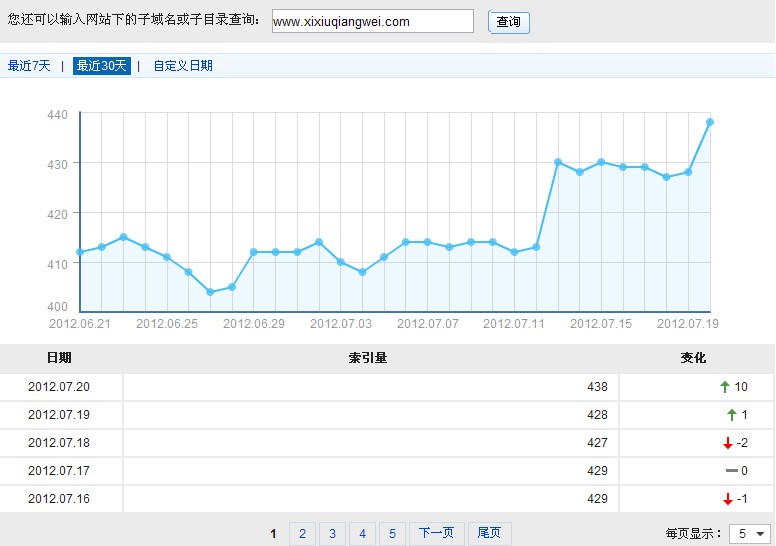
Task: Click the green up arrow for 2012.07.19
Action: pyautogui.click(x=731, y=415)
